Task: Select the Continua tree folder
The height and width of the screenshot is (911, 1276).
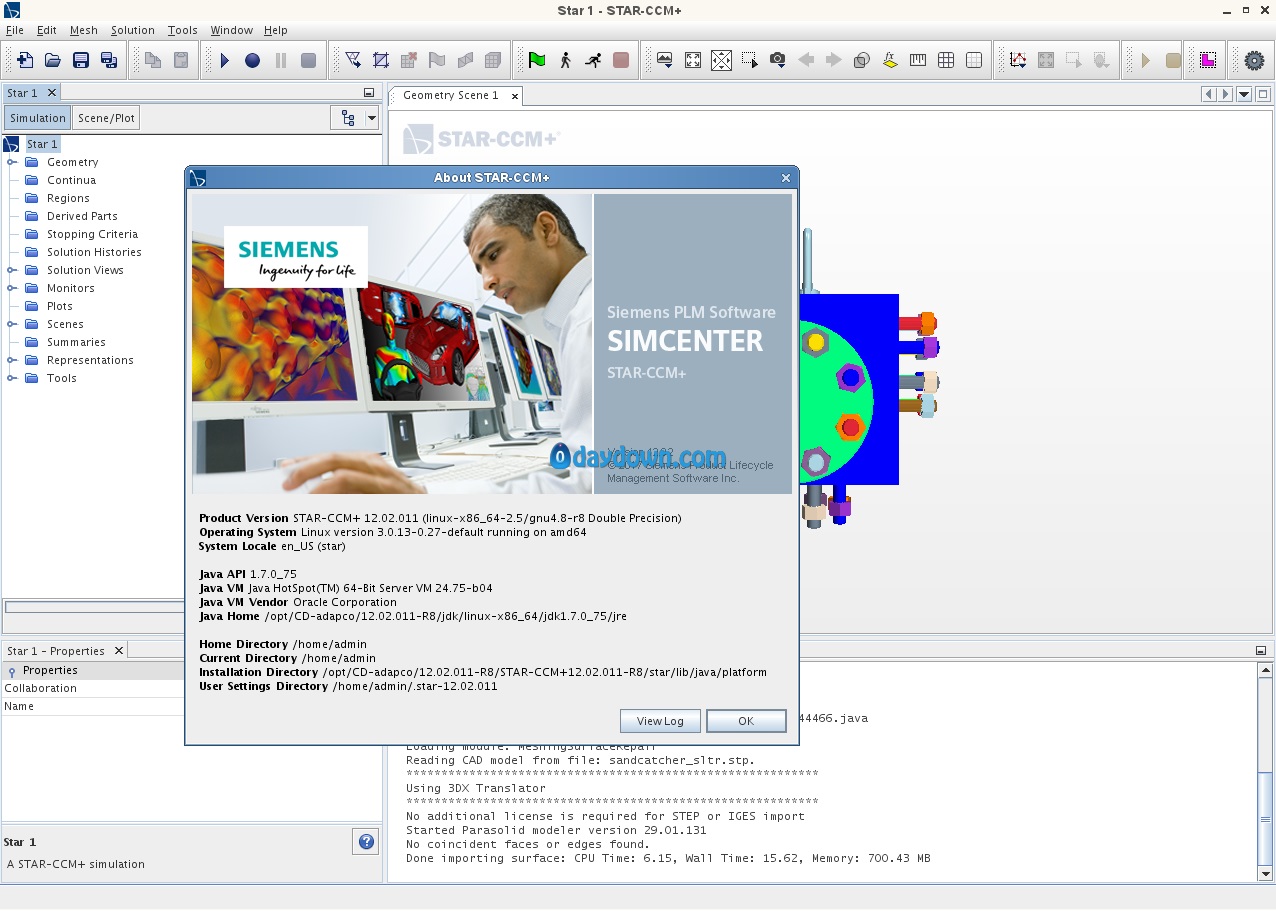Action: (72, 180)
